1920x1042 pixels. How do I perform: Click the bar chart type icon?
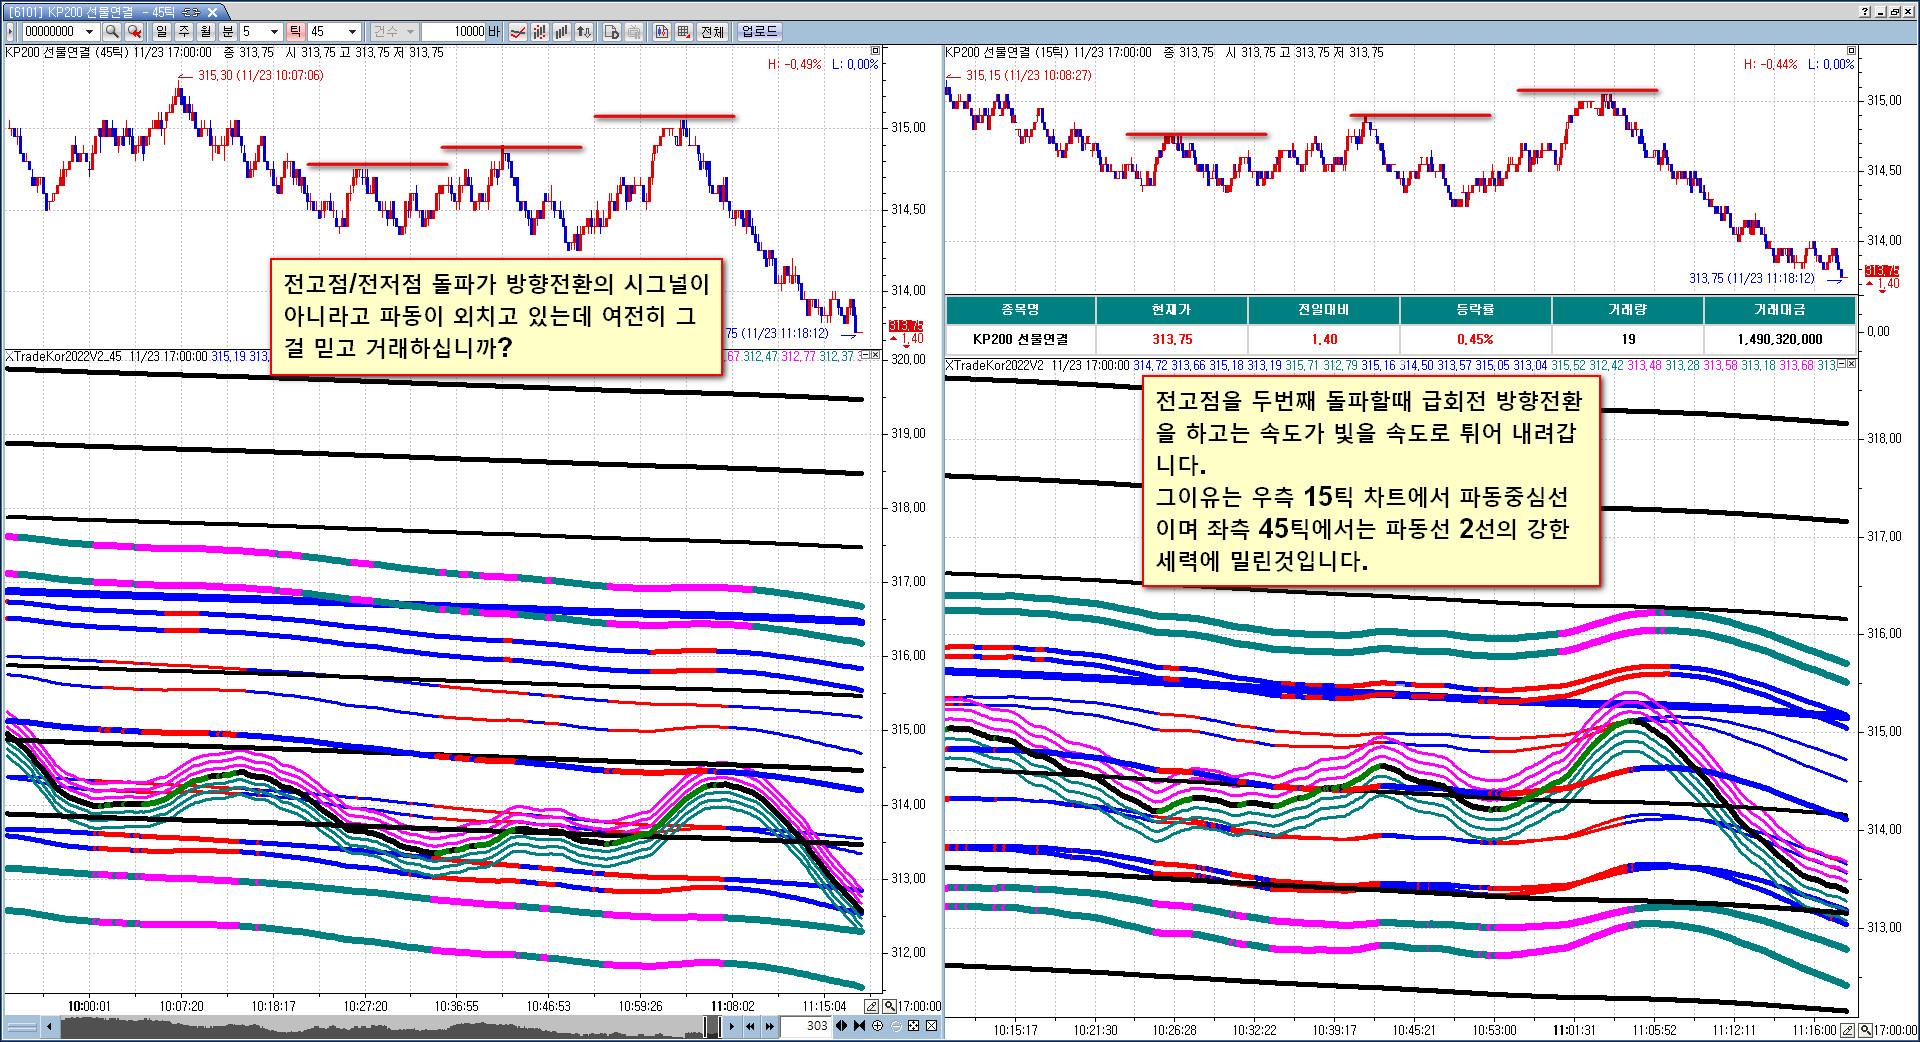click(563, 32)
